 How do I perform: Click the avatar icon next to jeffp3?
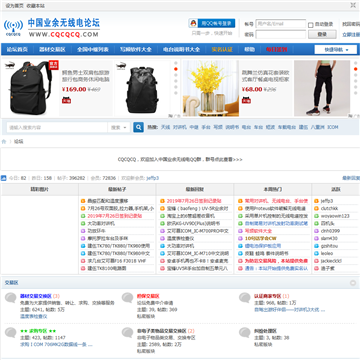(x=317, y=201)
